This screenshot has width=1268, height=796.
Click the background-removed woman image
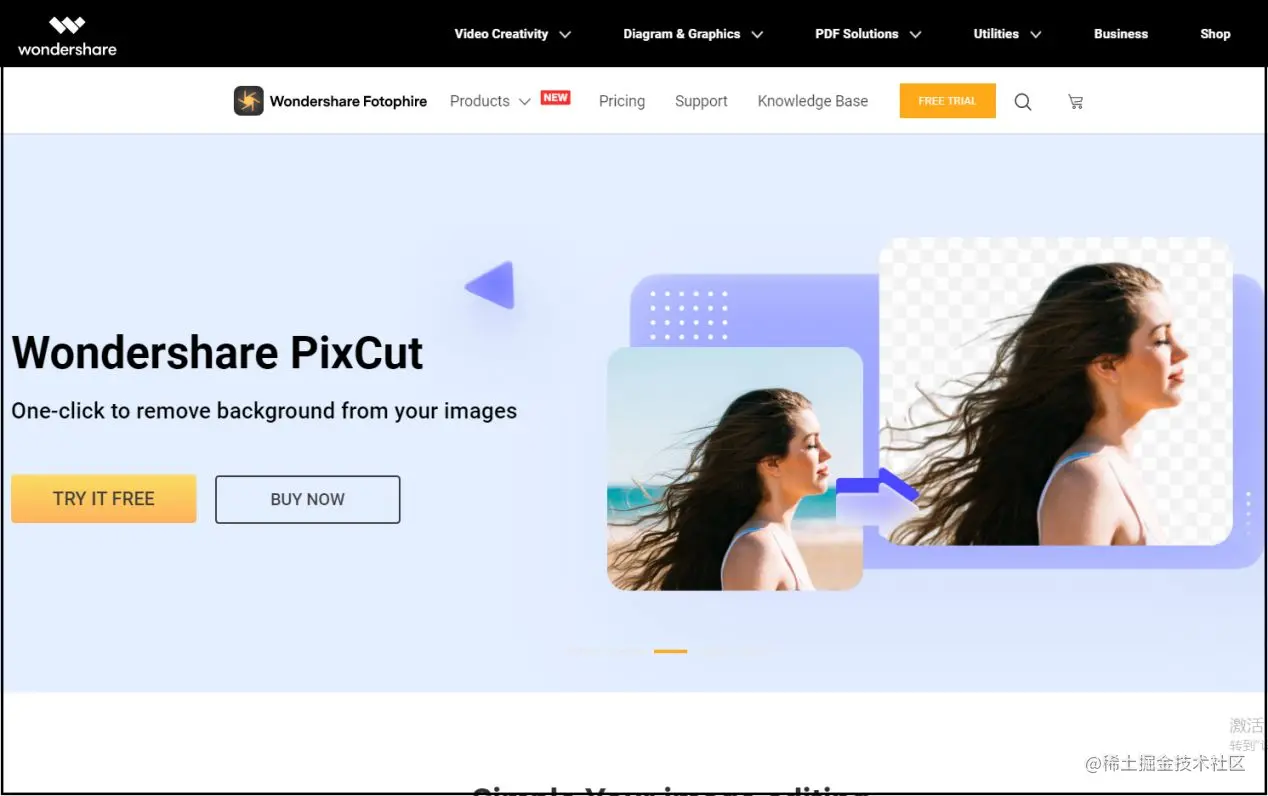pos(1055,391)
